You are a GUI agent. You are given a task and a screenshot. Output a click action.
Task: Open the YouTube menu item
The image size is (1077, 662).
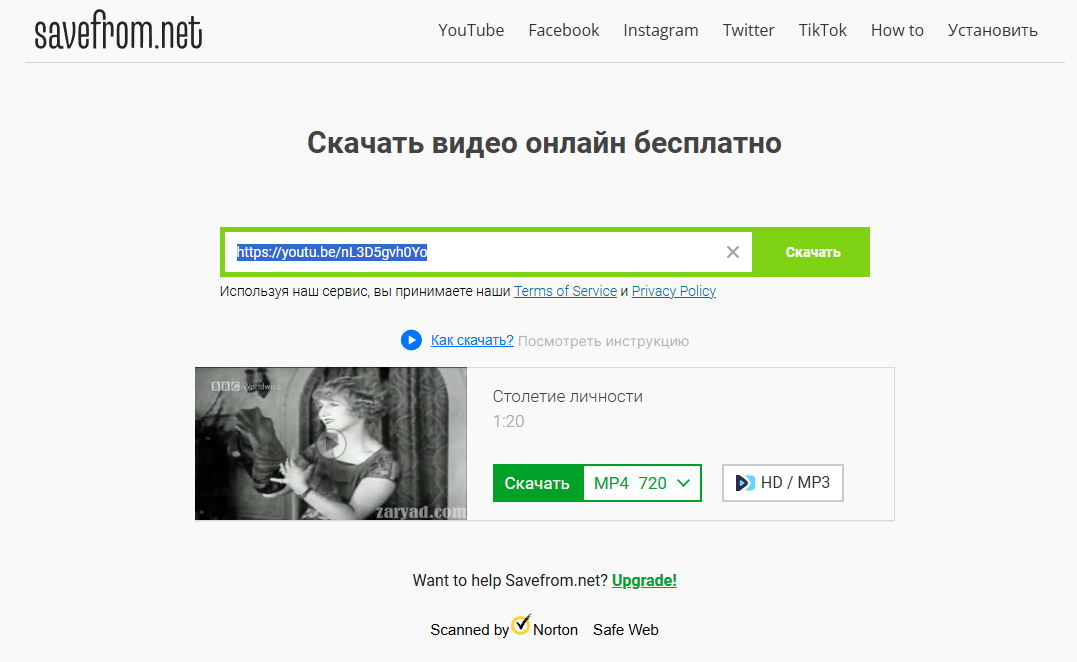pos(471,30)
